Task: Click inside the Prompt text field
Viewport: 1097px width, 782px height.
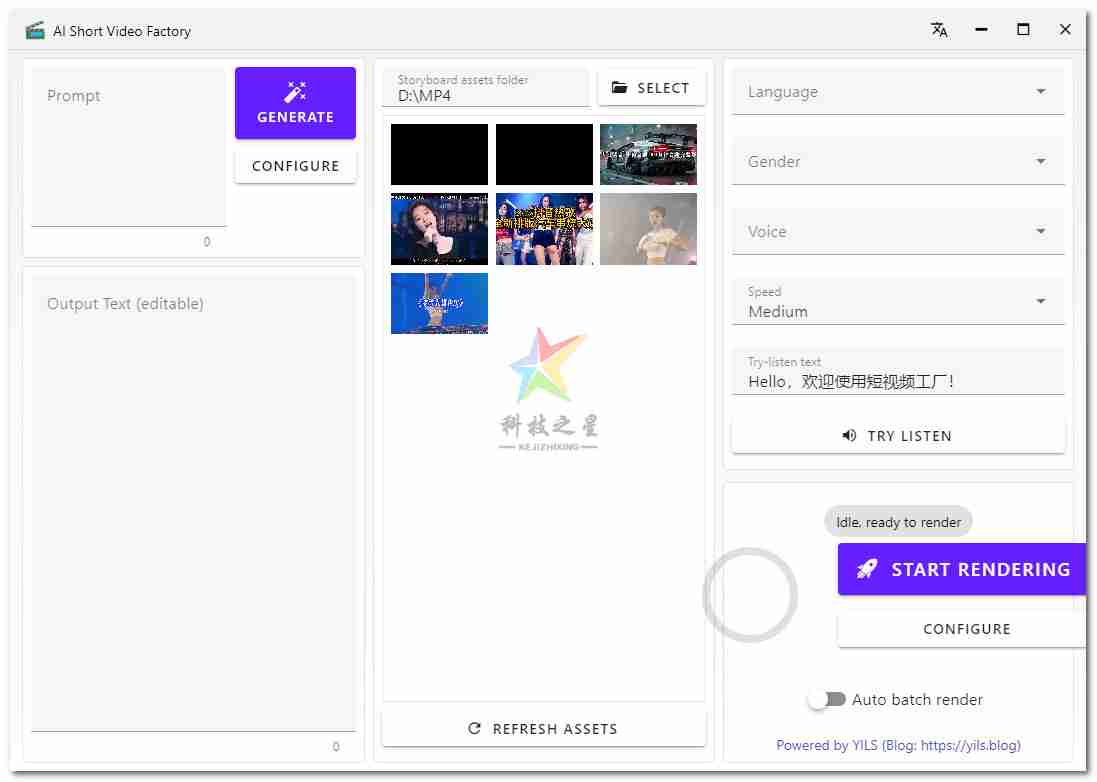Action: [128, 150]
